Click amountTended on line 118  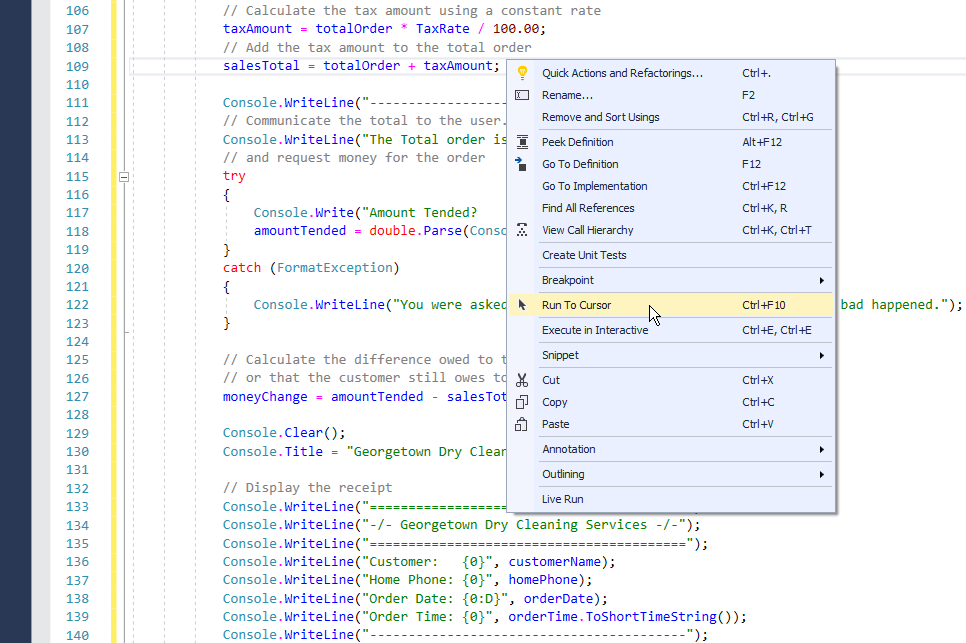[x=300, y=231]
